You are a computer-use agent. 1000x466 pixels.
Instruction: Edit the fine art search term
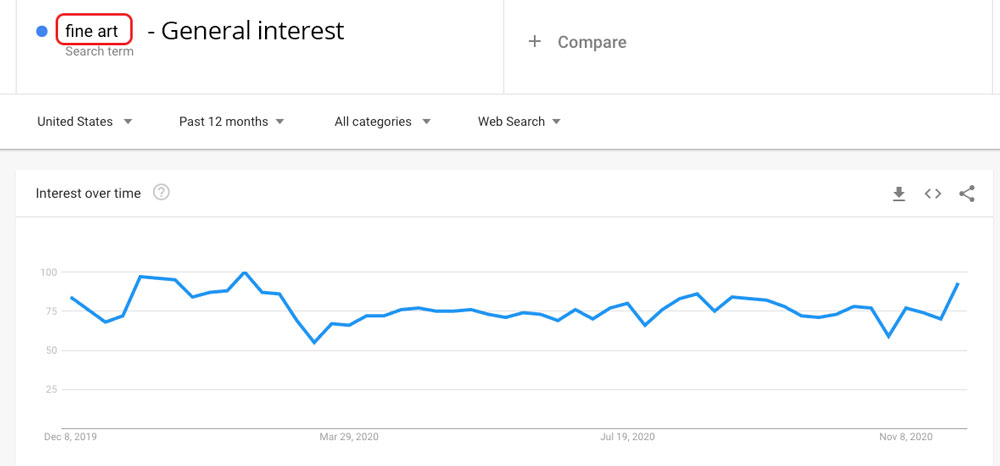pyautogui.click(x=94, y=30)
